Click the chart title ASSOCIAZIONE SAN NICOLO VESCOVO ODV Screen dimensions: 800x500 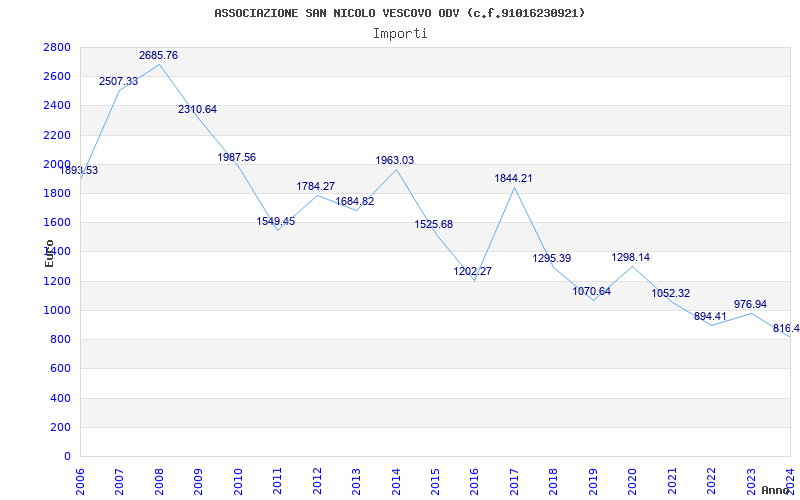(x=399, y=13)
